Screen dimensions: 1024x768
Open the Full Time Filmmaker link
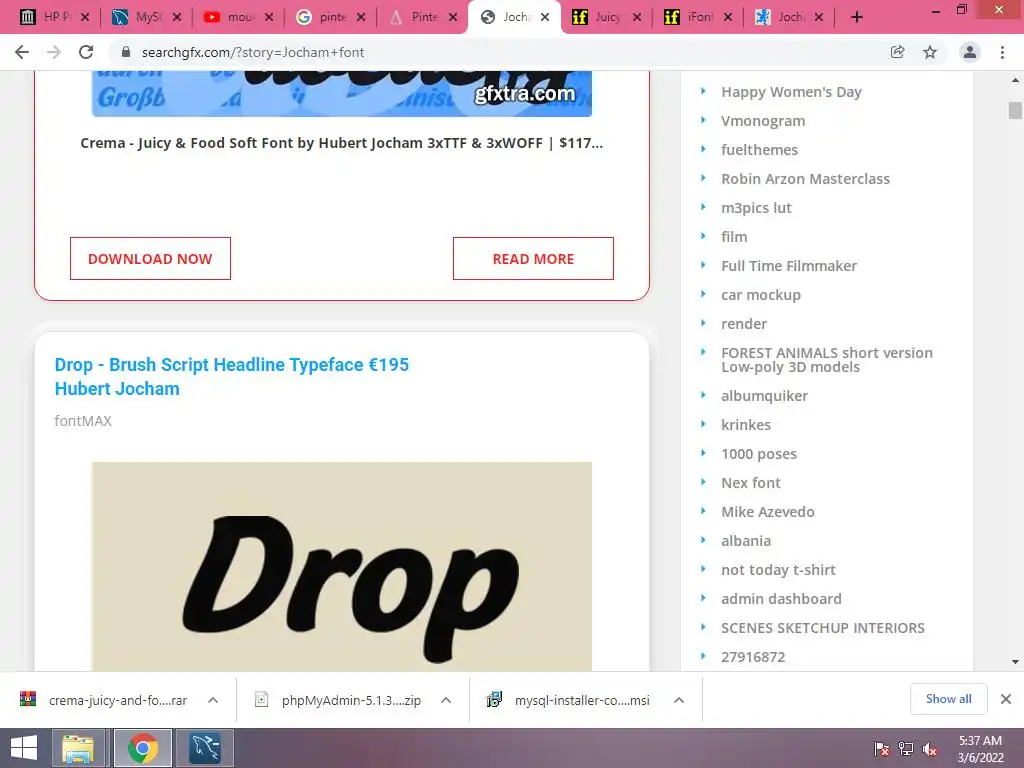(789, 266)
